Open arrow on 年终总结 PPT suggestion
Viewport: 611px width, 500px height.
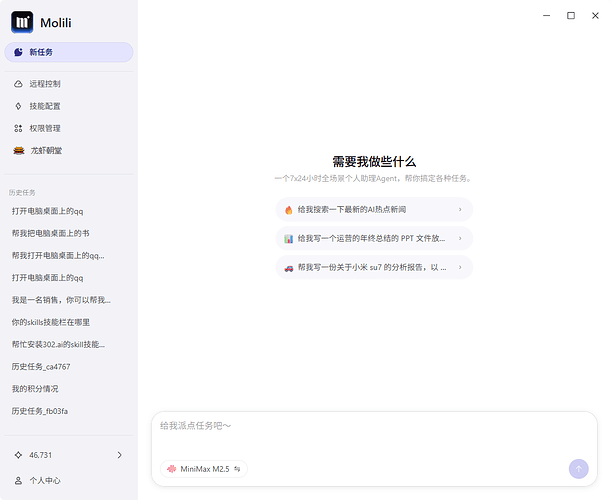460,239
